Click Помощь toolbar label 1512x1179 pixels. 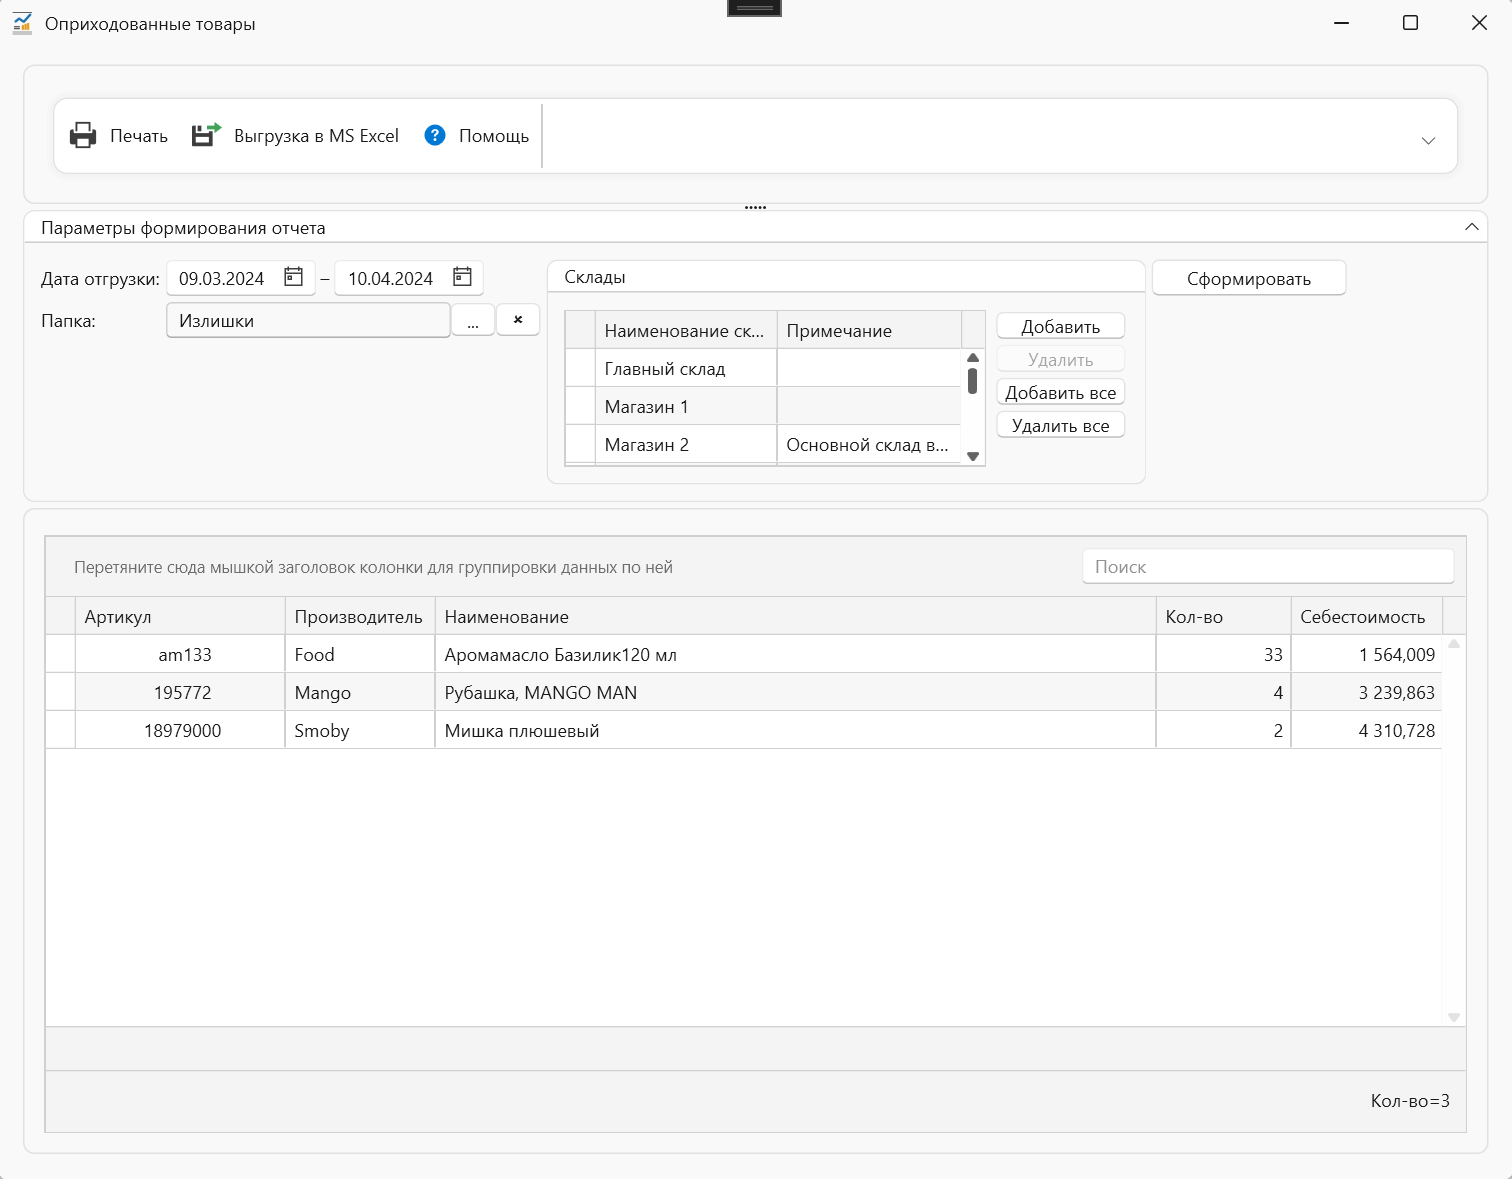pyautogui.click(x=494, y=135)
